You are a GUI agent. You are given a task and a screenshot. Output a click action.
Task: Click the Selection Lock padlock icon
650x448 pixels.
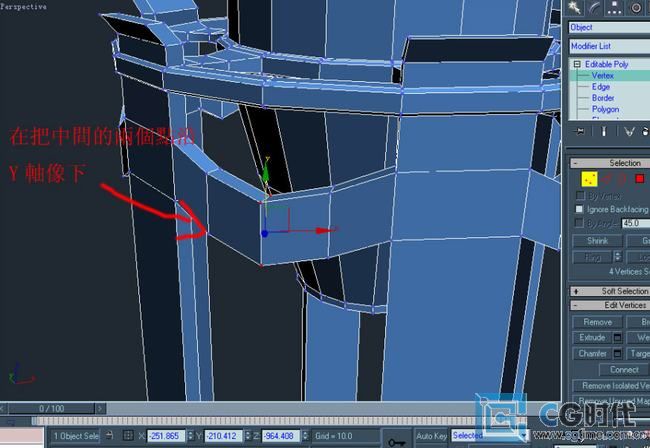point(109,435)
